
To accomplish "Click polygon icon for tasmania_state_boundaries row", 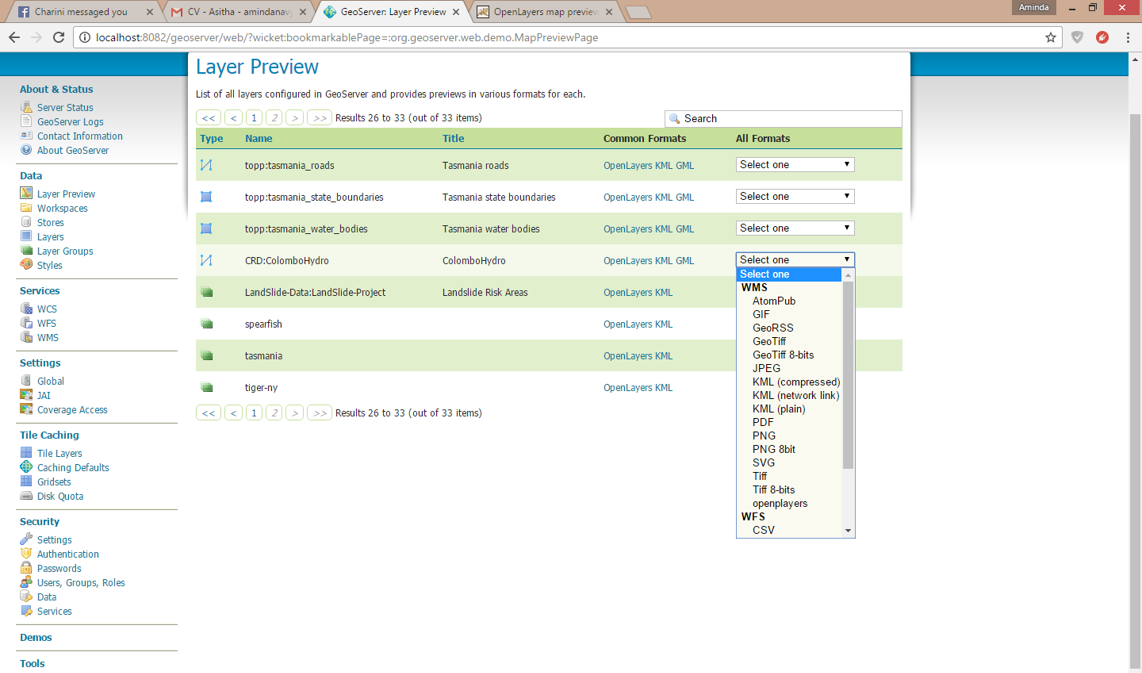I will [x=206, y=197].
